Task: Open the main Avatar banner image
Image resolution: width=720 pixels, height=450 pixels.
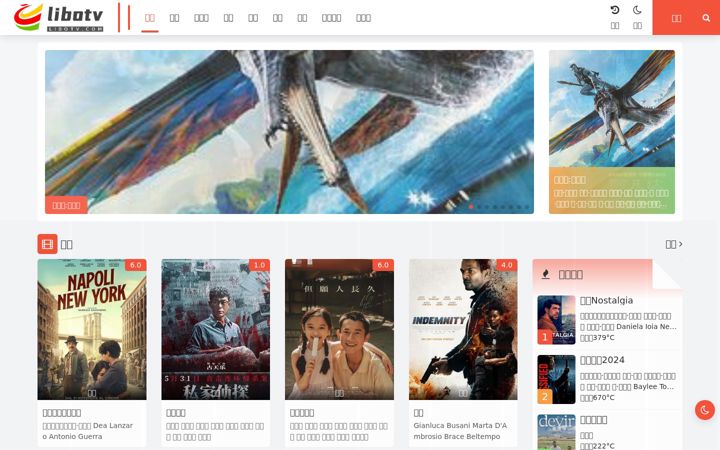Action: point(289,132)
